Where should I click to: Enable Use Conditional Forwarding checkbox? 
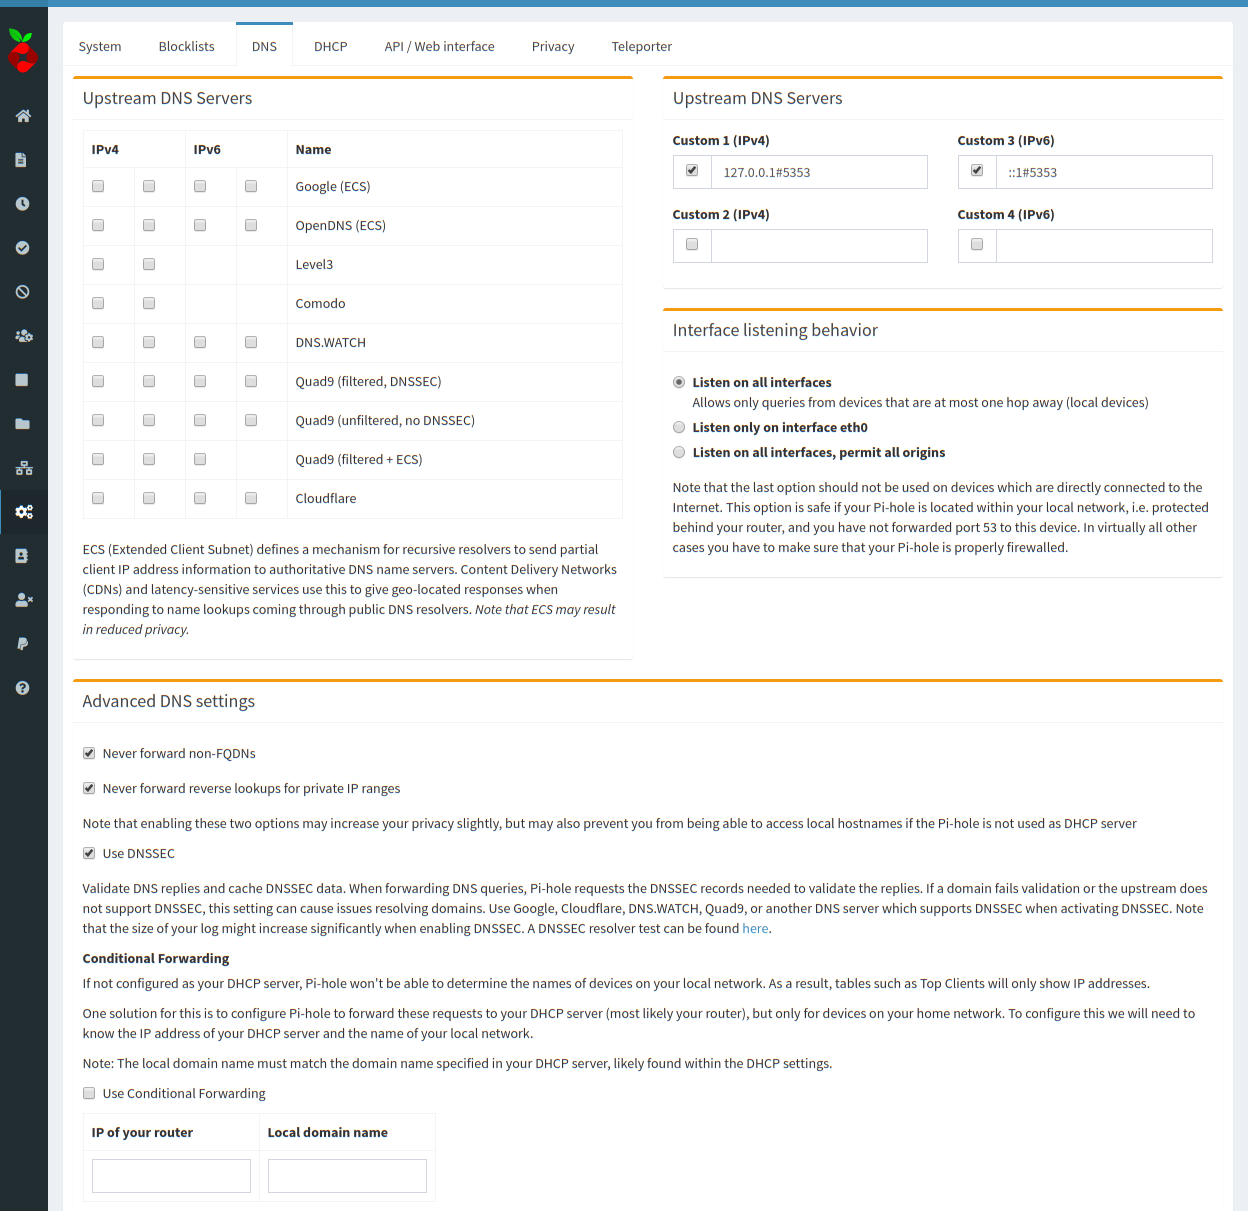coord(89,1093)
